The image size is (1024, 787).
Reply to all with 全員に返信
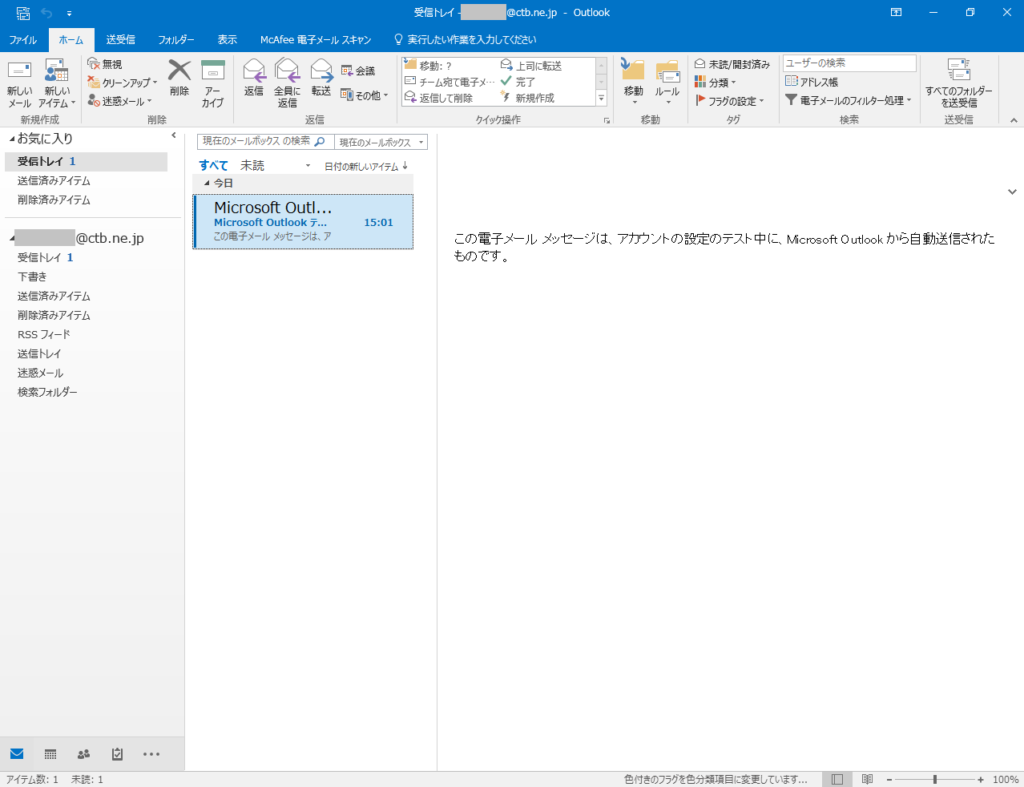point(287,84)
